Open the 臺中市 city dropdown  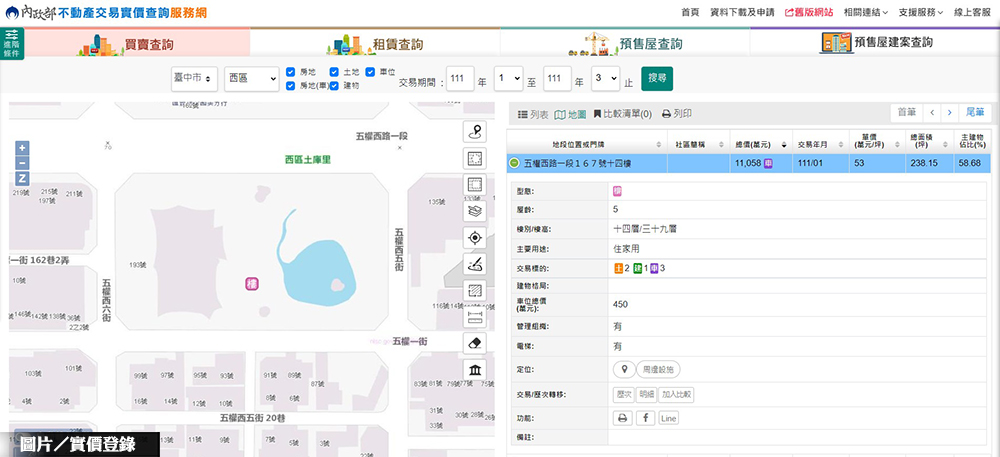189,78
